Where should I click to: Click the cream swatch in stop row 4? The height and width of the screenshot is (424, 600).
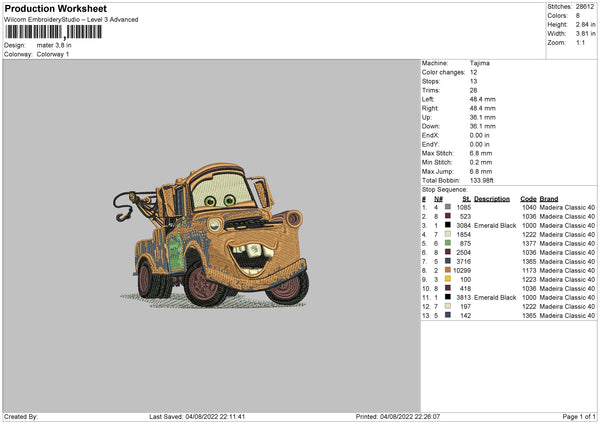point(448,234)
